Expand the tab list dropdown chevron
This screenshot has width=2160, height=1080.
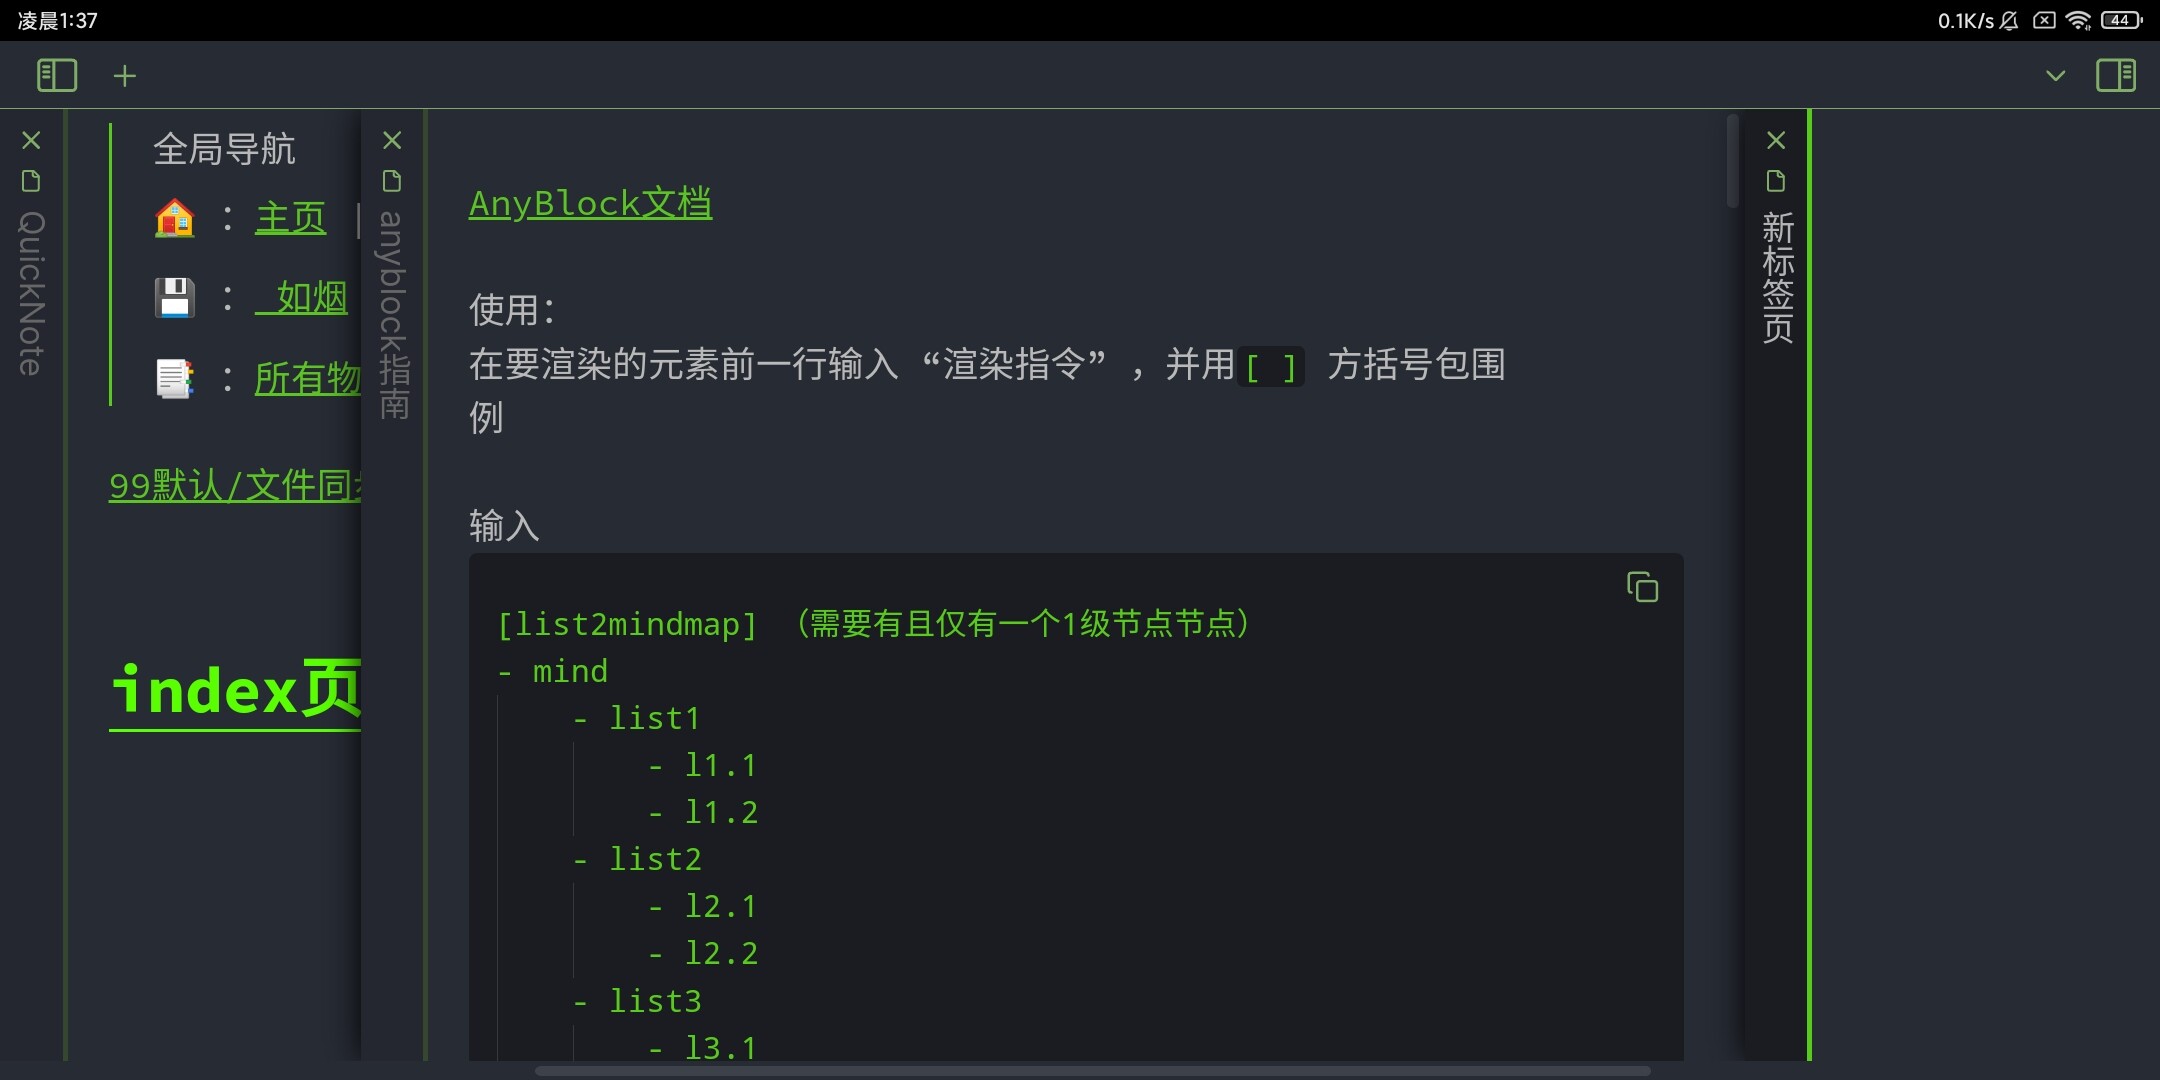click(2055, 76)
